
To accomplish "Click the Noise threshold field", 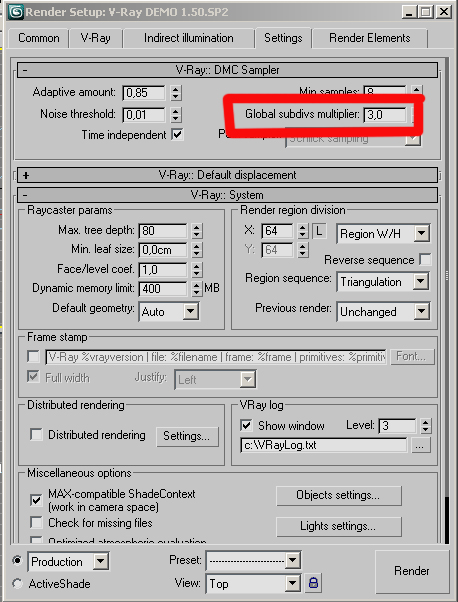I will pos(144,114).
